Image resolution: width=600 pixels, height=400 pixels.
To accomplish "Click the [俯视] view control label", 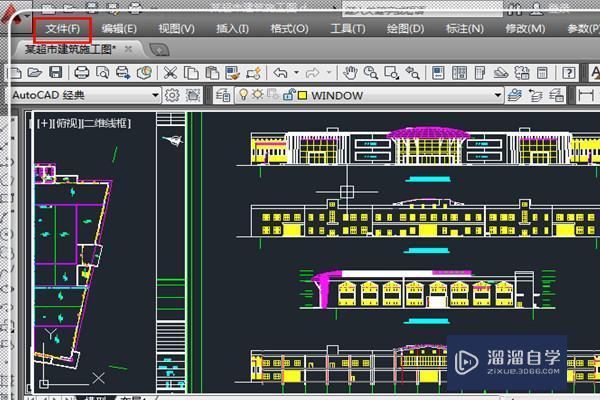I will click(67, 122).
